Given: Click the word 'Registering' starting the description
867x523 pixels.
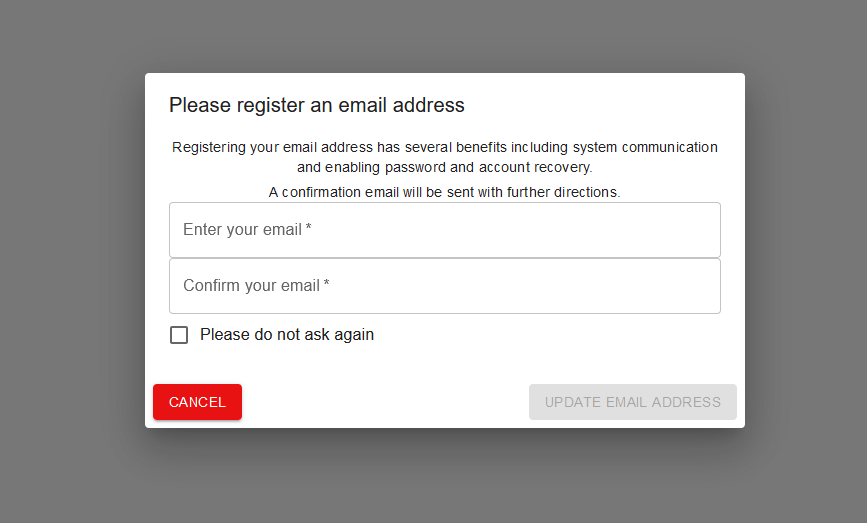Looking at the screenshot, I should click(x=209, y=147).
